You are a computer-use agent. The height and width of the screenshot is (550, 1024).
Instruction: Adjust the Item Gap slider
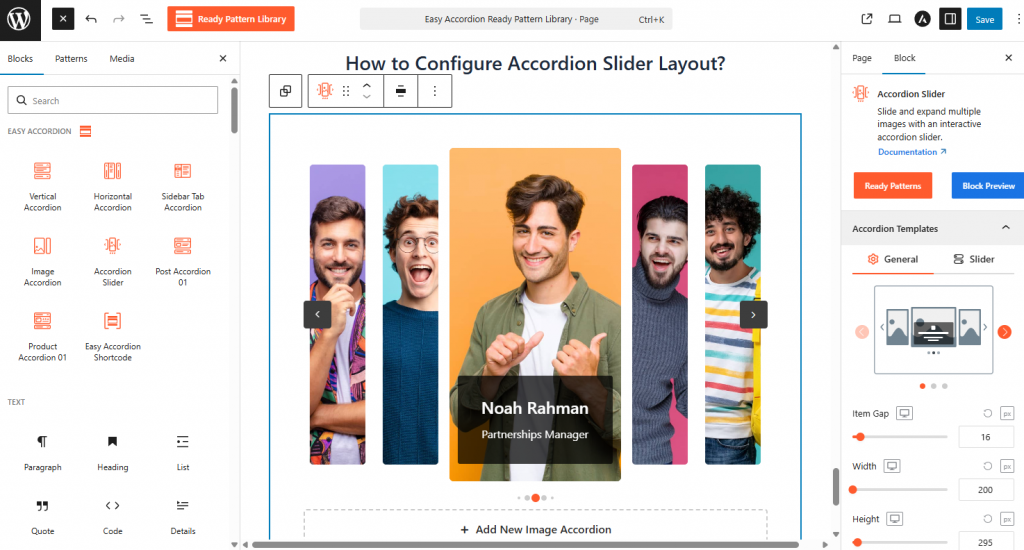[x=900, y=437]
